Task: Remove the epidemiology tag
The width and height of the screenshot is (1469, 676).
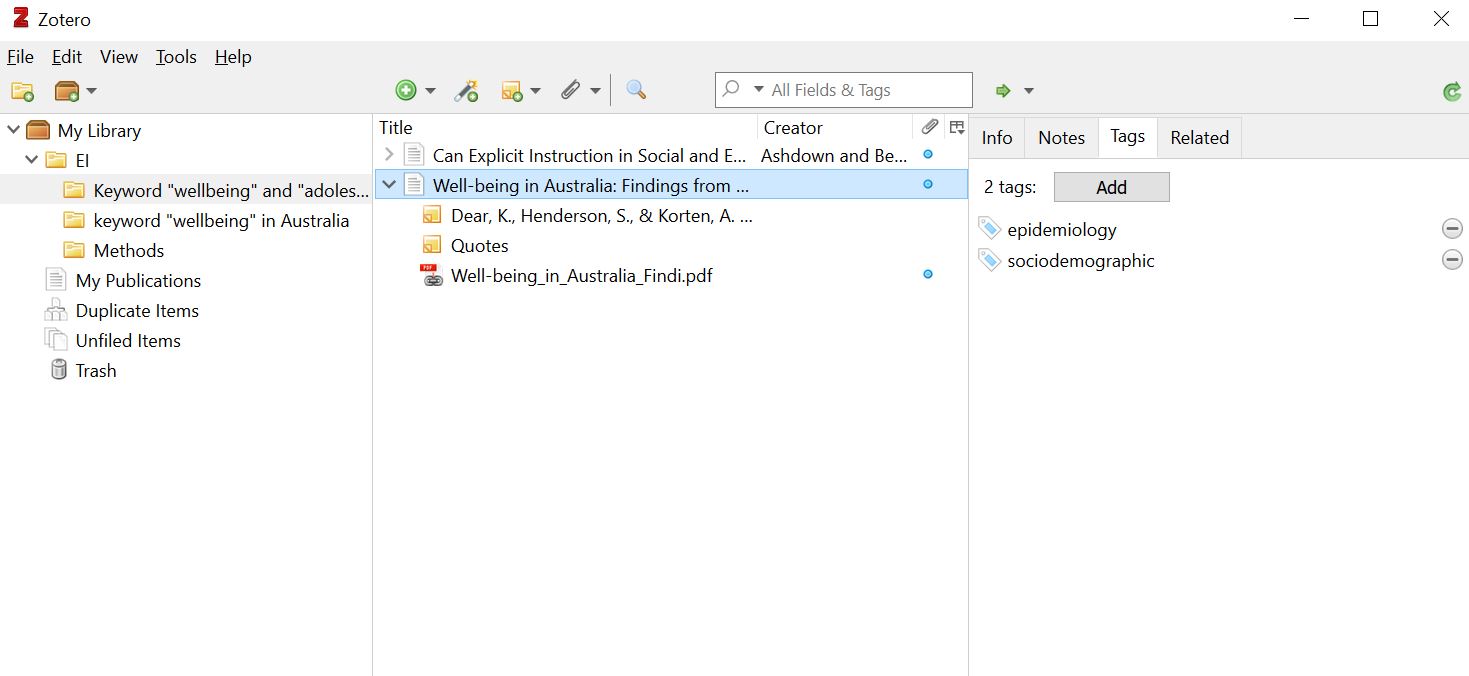Action: tap(1452, 229)
